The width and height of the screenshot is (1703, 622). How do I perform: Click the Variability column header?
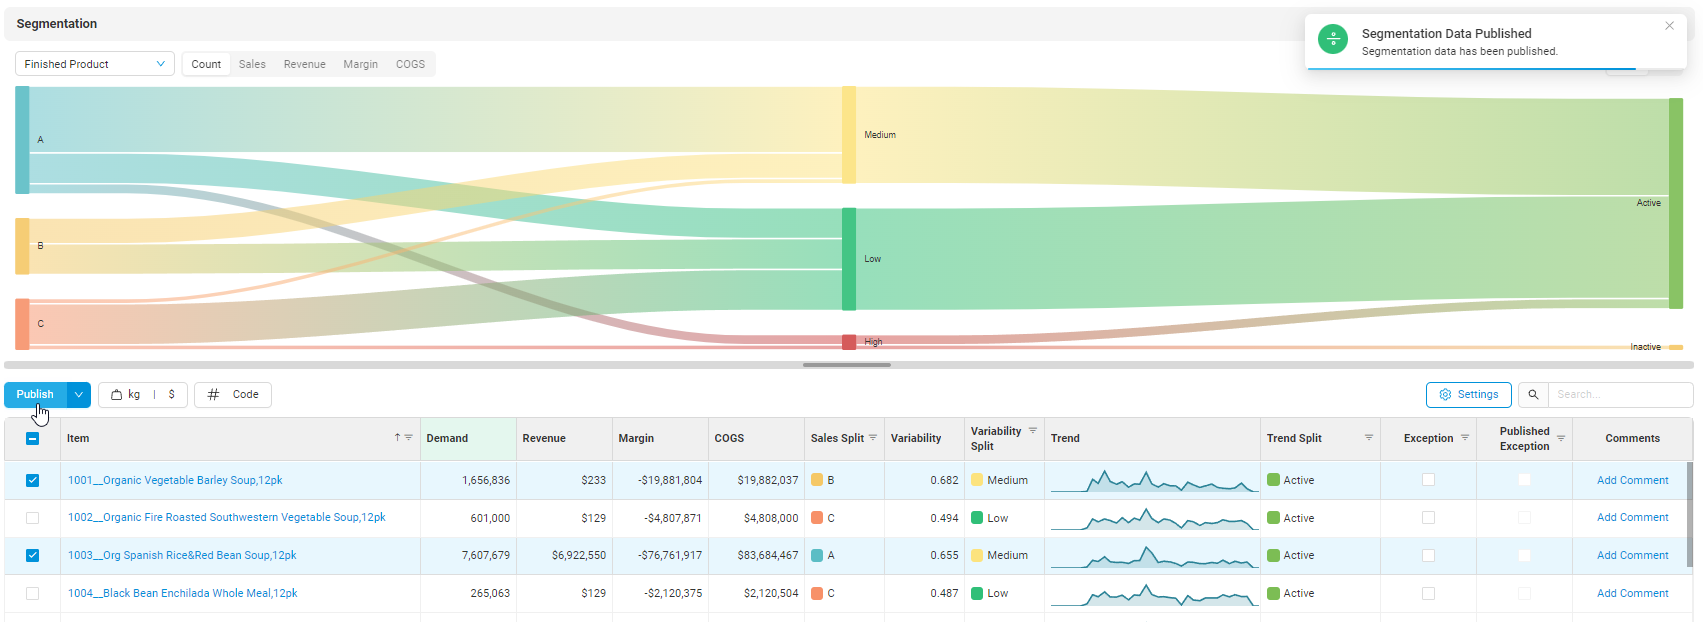coord(924,438)
